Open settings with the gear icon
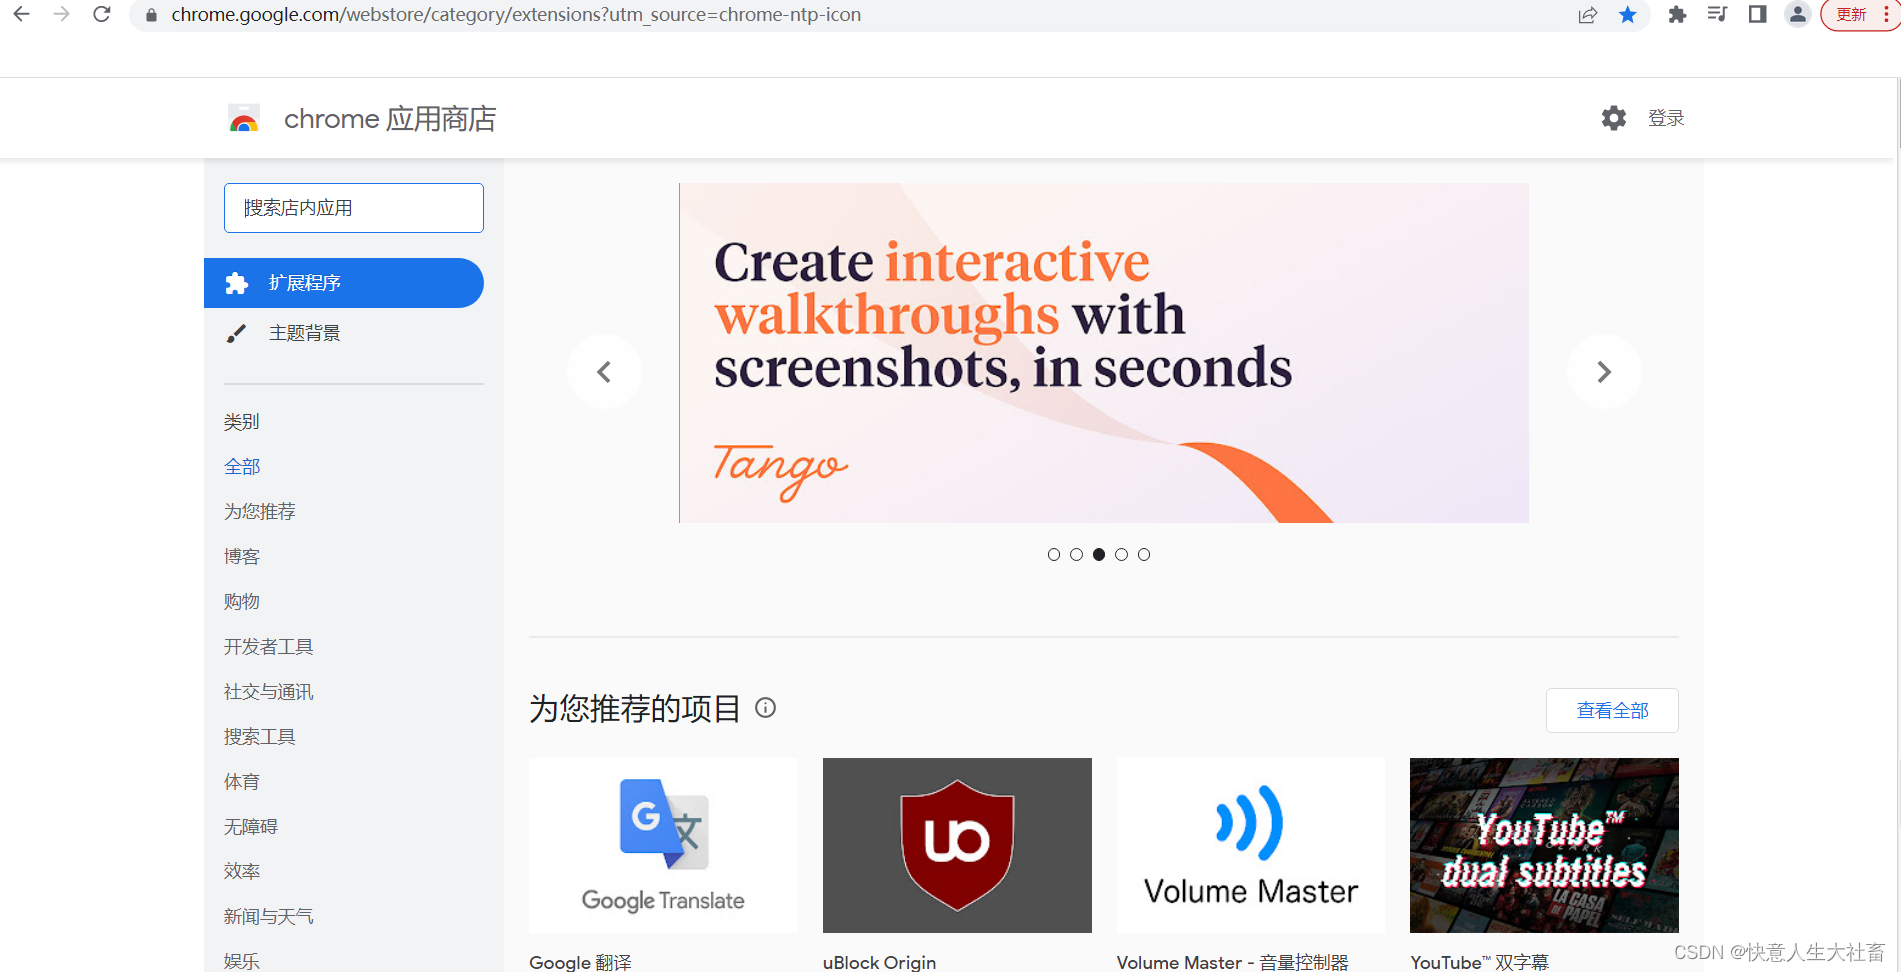 point(1614,118)
